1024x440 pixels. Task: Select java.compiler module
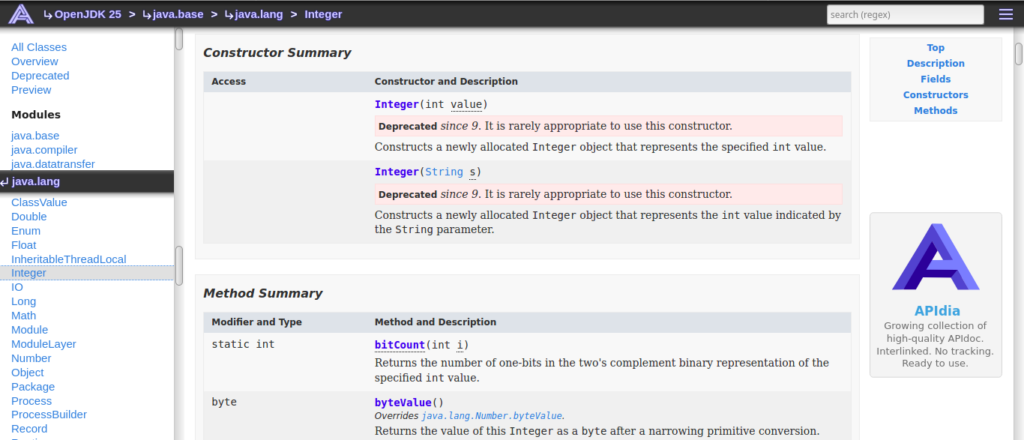coord(44,150)
